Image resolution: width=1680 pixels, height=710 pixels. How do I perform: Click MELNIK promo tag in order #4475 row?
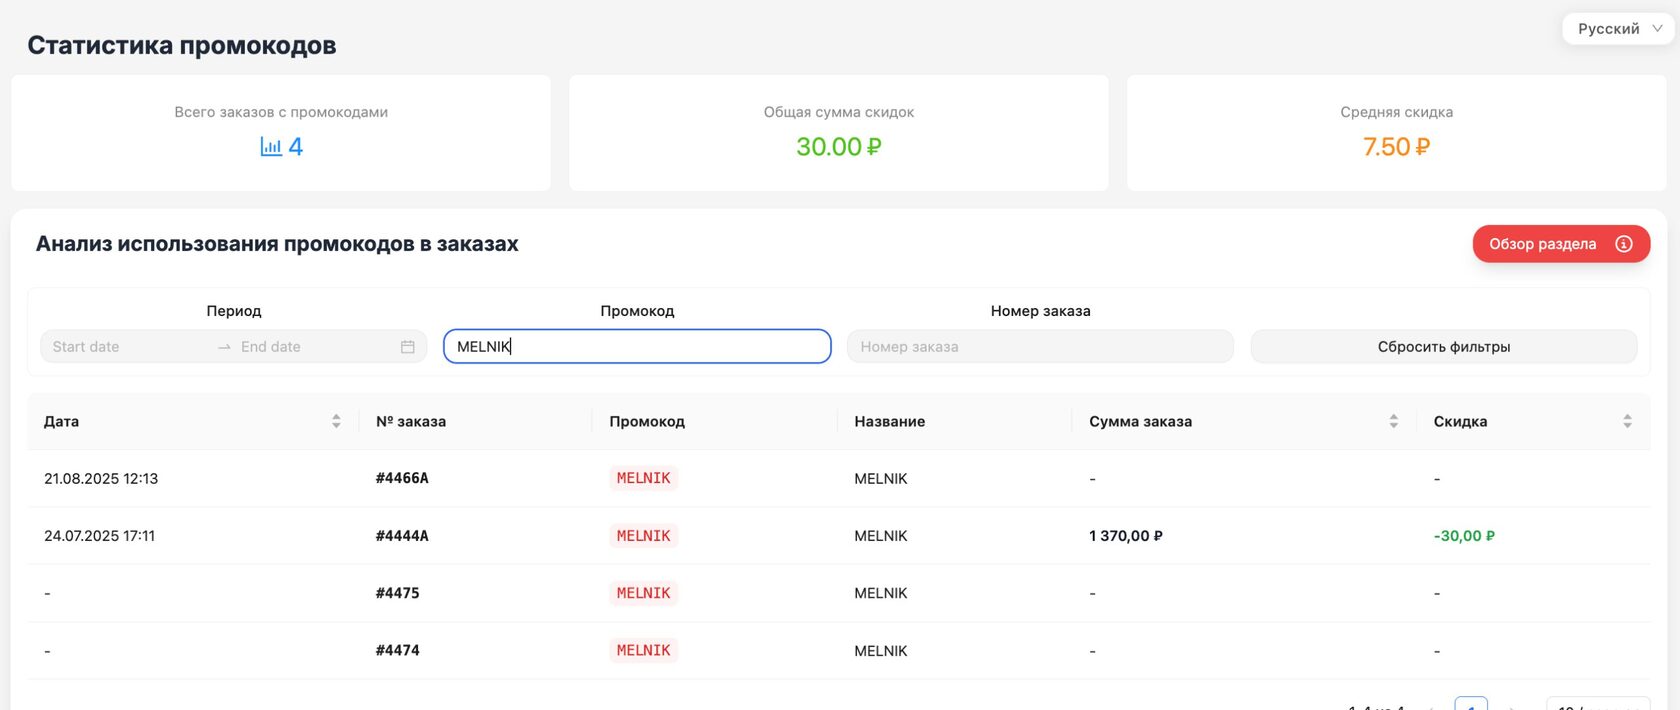(x=643, y=593)
